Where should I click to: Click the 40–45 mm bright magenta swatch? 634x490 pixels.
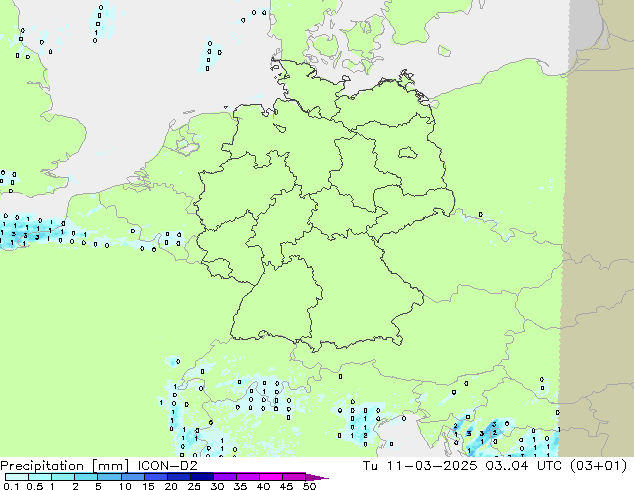271,477
